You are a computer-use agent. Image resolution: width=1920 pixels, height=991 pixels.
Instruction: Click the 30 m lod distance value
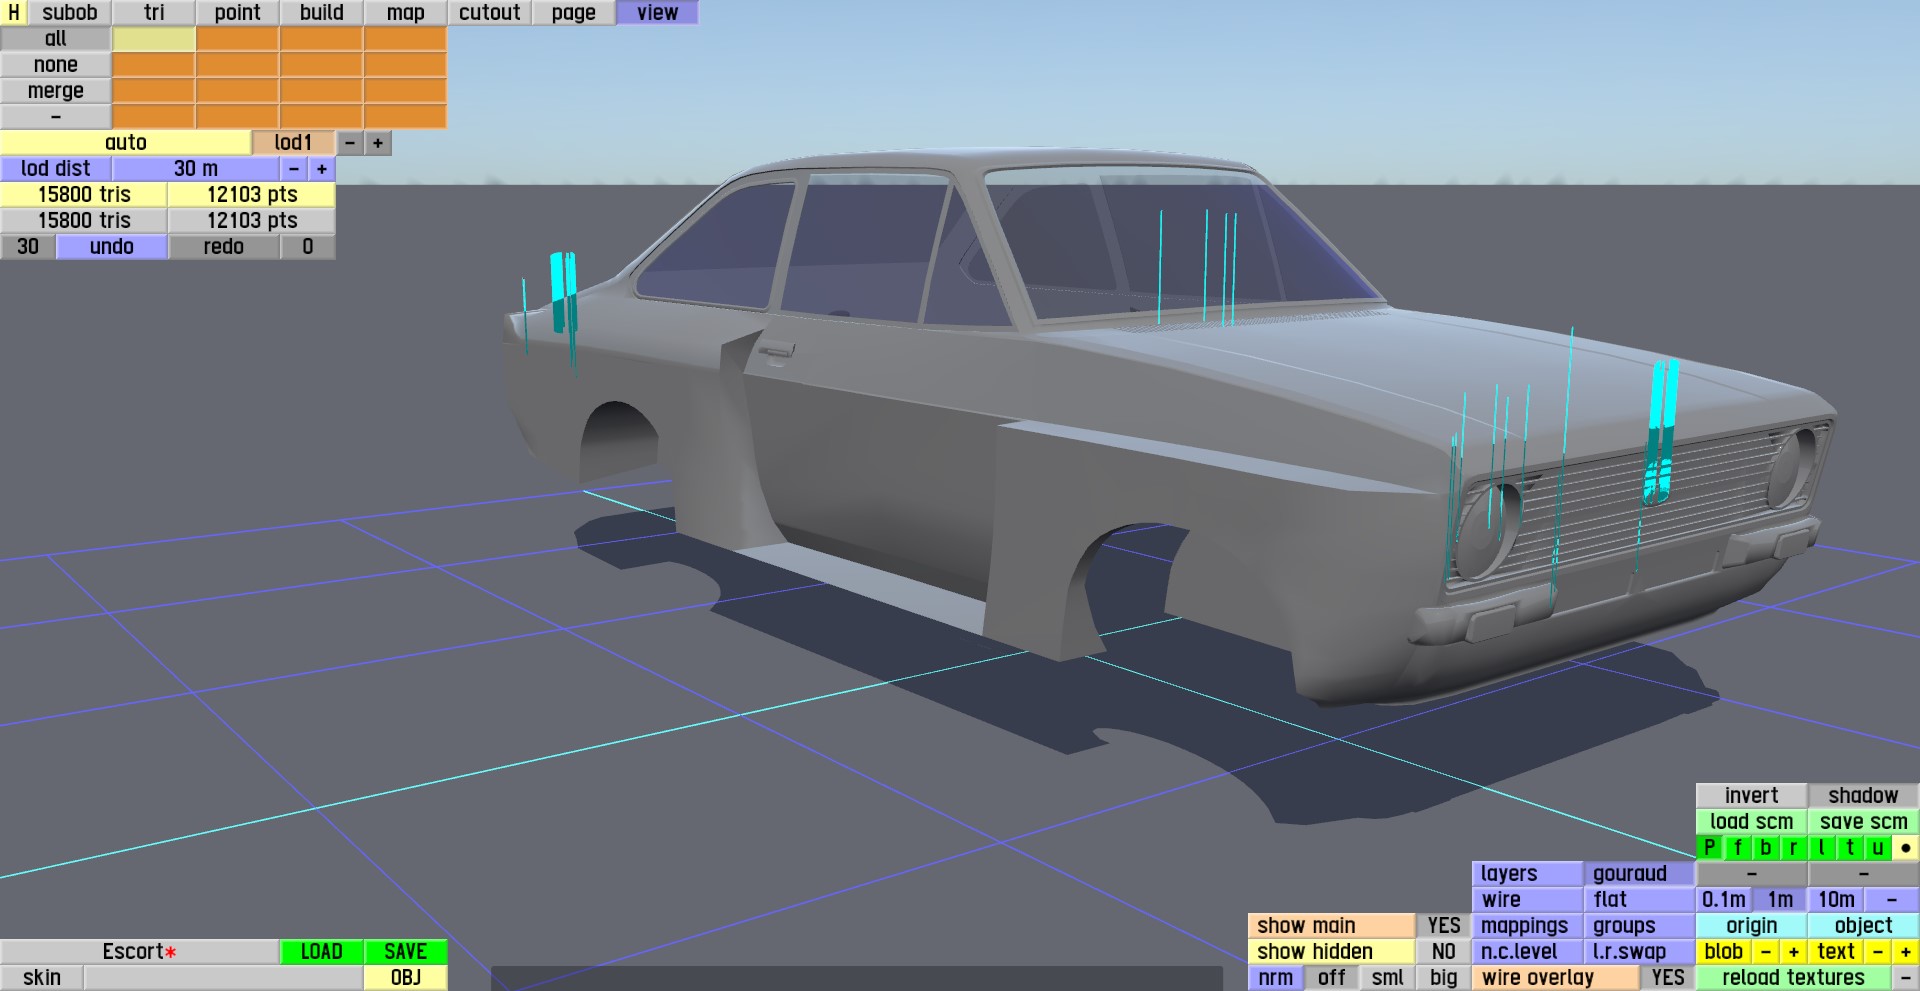(x=196, y=169)
